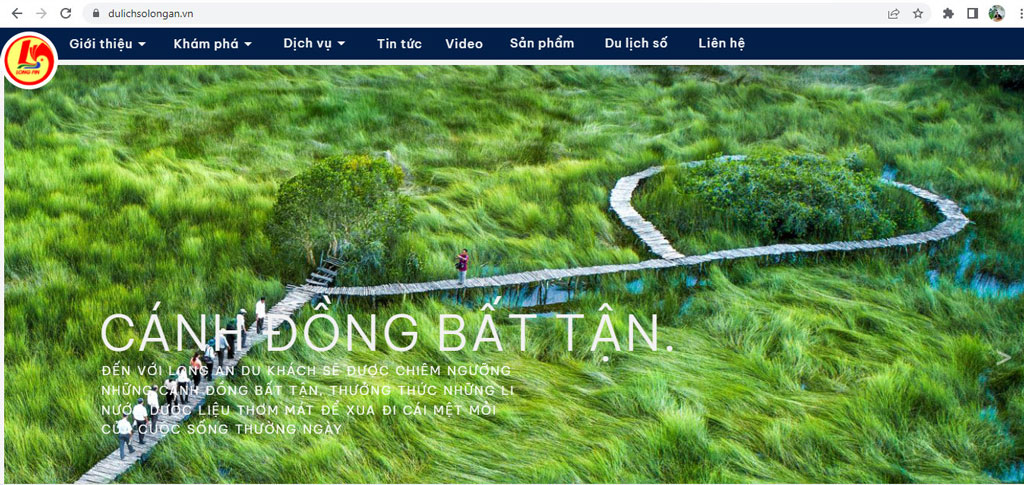Open the browser extensions puzzle icon

pyautogui.click(x=948, y=14)
